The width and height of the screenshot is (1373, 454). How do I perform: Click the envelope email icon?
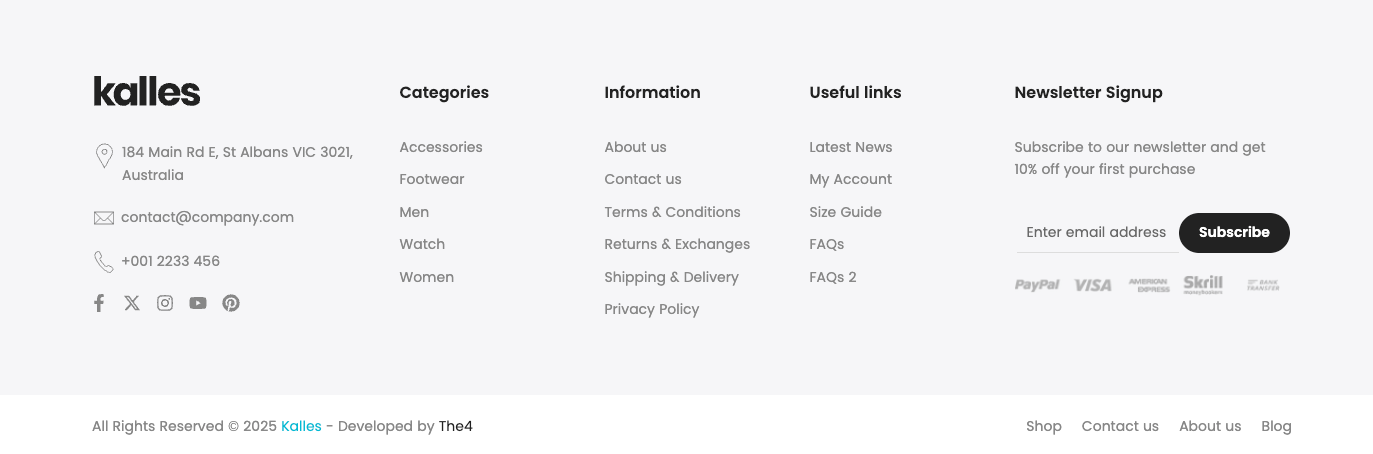point(104,218)
